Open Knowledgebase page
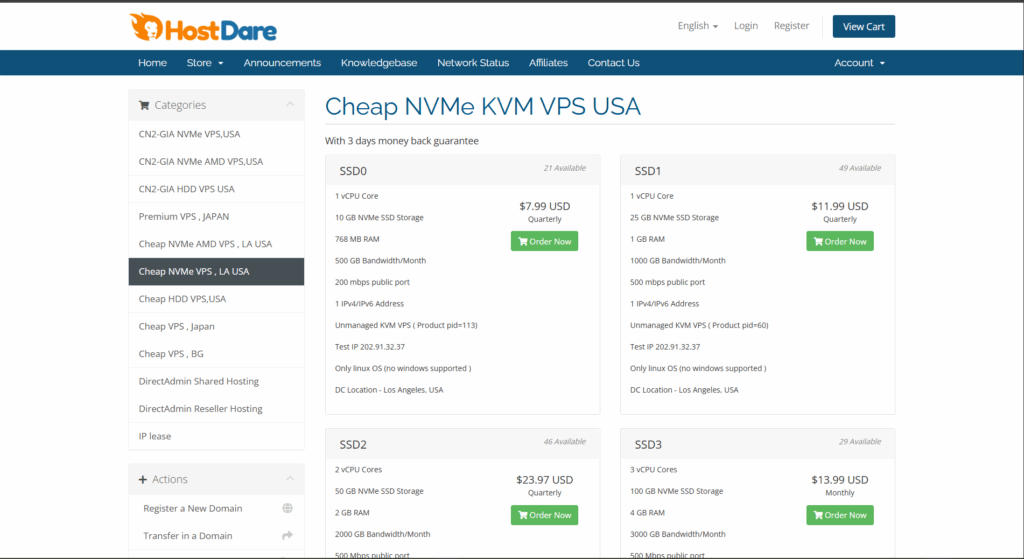Screen dimensions: 1024x559 (379, 63)
